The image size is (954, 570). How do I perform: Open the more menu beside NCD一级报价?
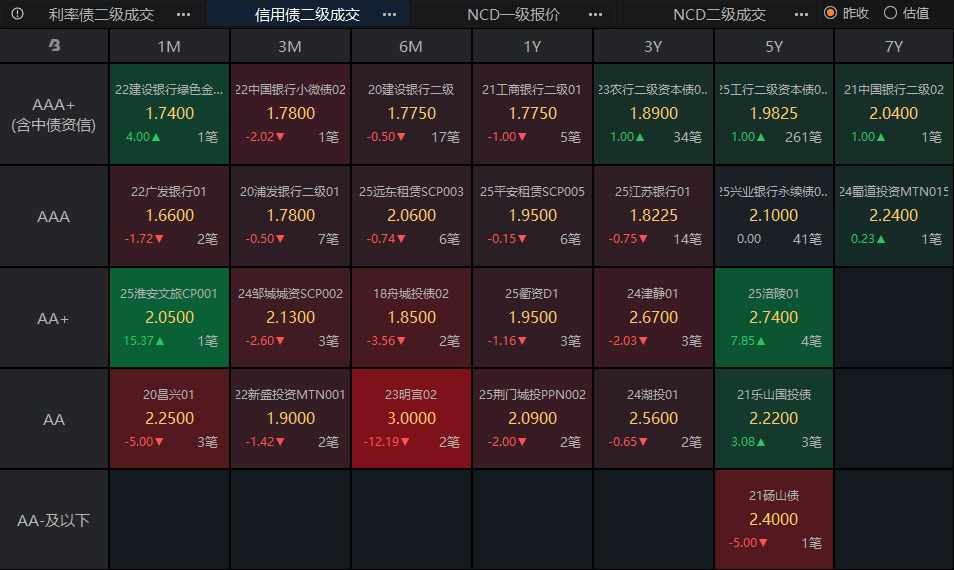pos(596,14)
